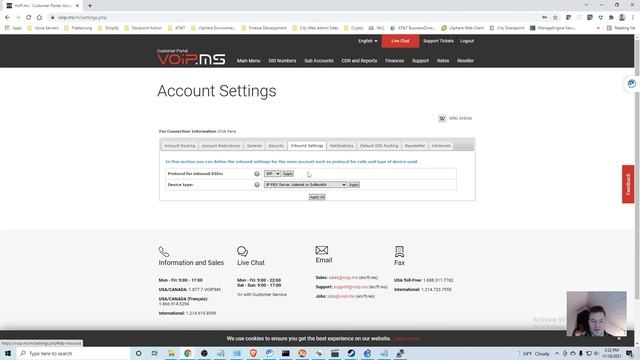Open the Voice Servers bookmark folder
The height and width of the screenshot is (360, 640).
[x=43, y=28]
